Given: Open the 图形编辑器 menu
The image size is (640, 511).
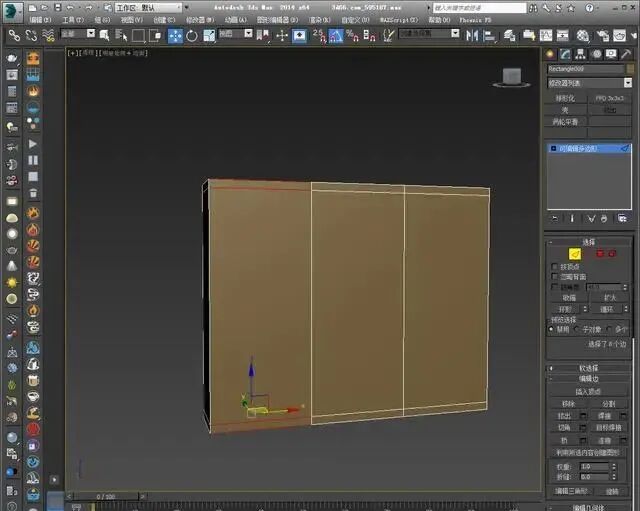Looking at the screenshot, I should (x=277, y=20).
